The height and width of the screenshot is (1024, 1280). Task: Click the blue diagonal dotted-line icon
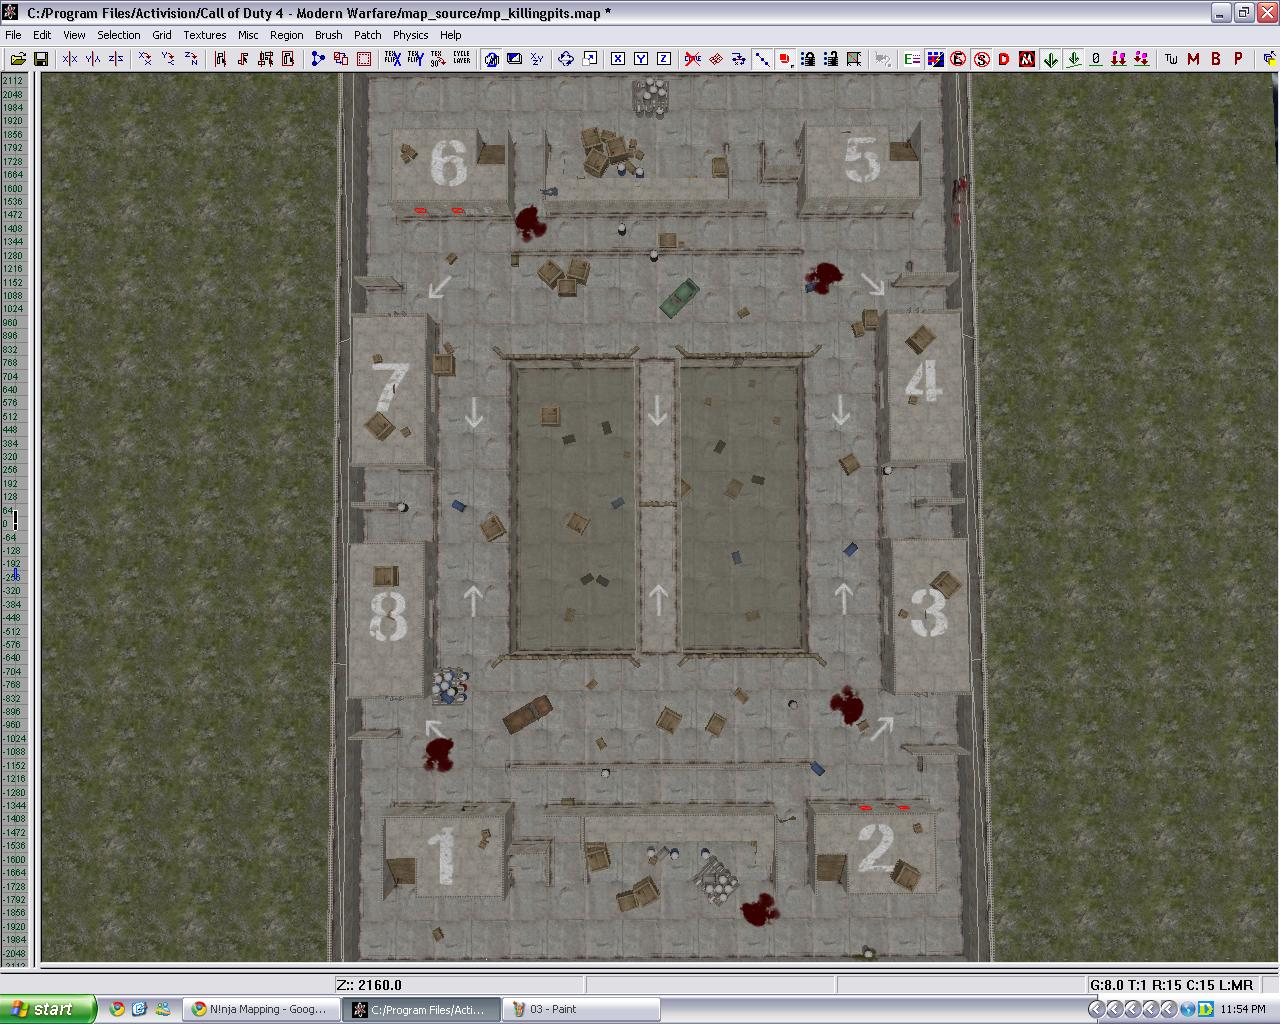click(x=762, y=59)
